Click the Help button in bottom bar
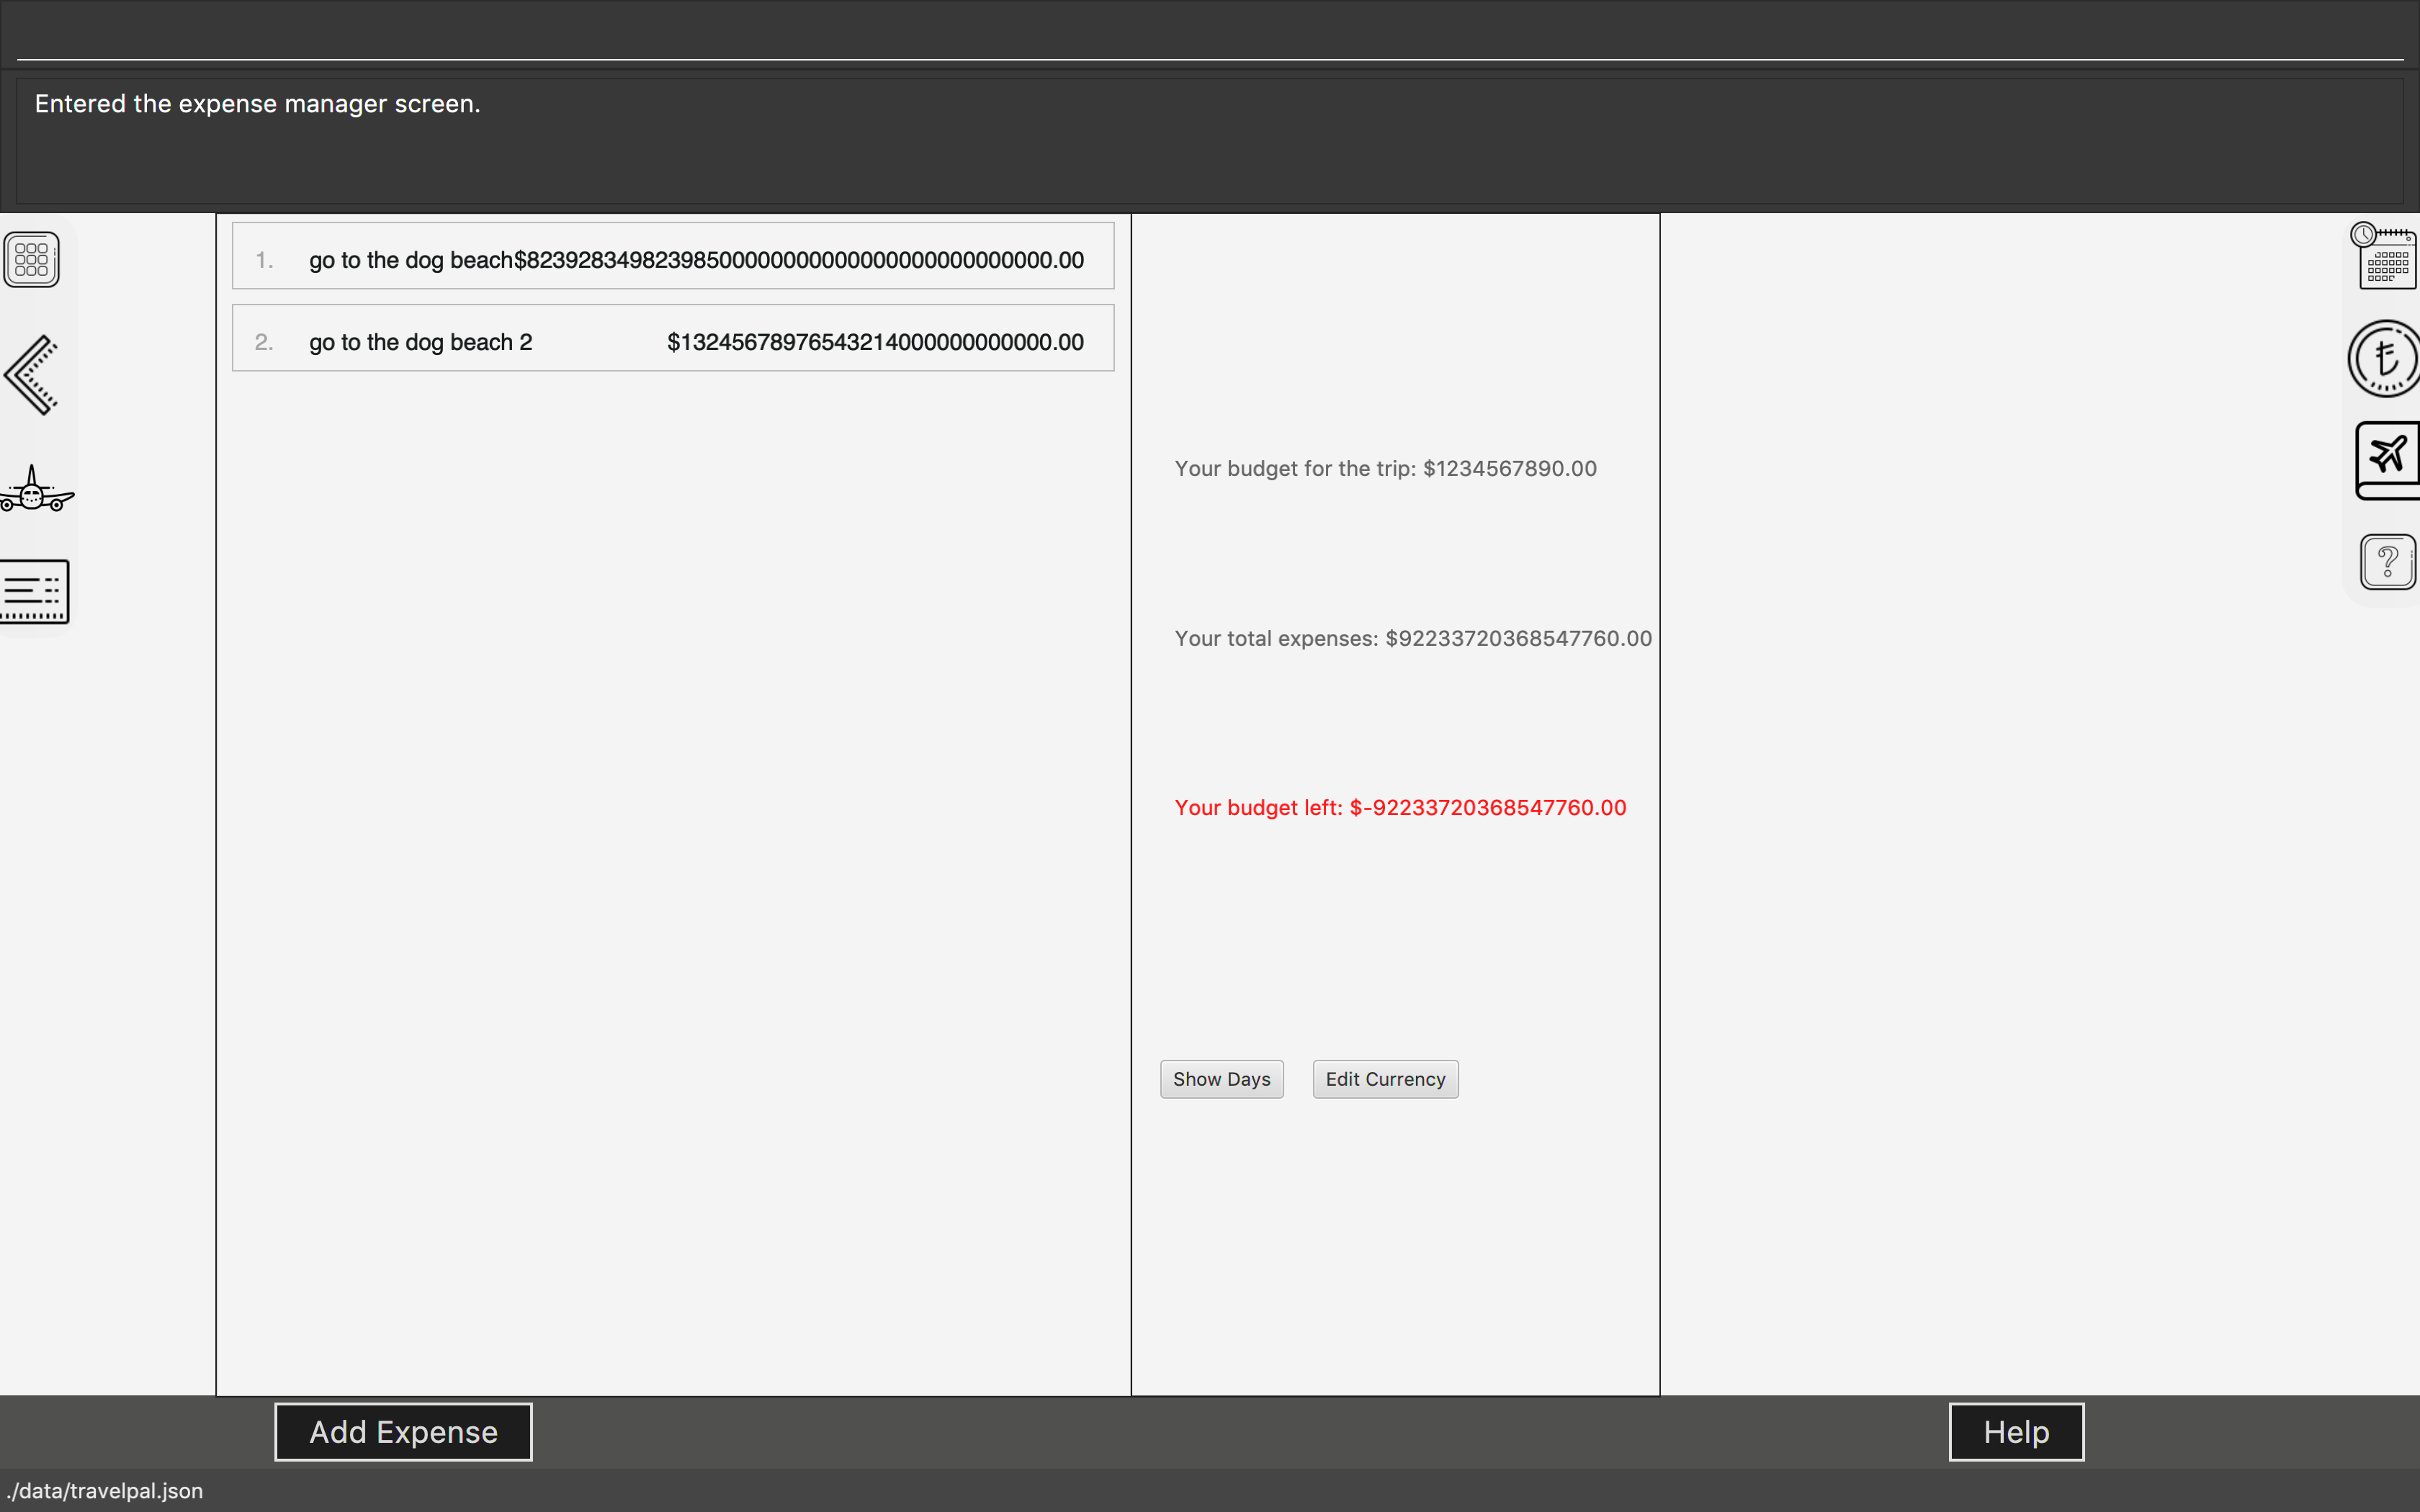2420x1512 pixels. click(x=2015, y=1432)
